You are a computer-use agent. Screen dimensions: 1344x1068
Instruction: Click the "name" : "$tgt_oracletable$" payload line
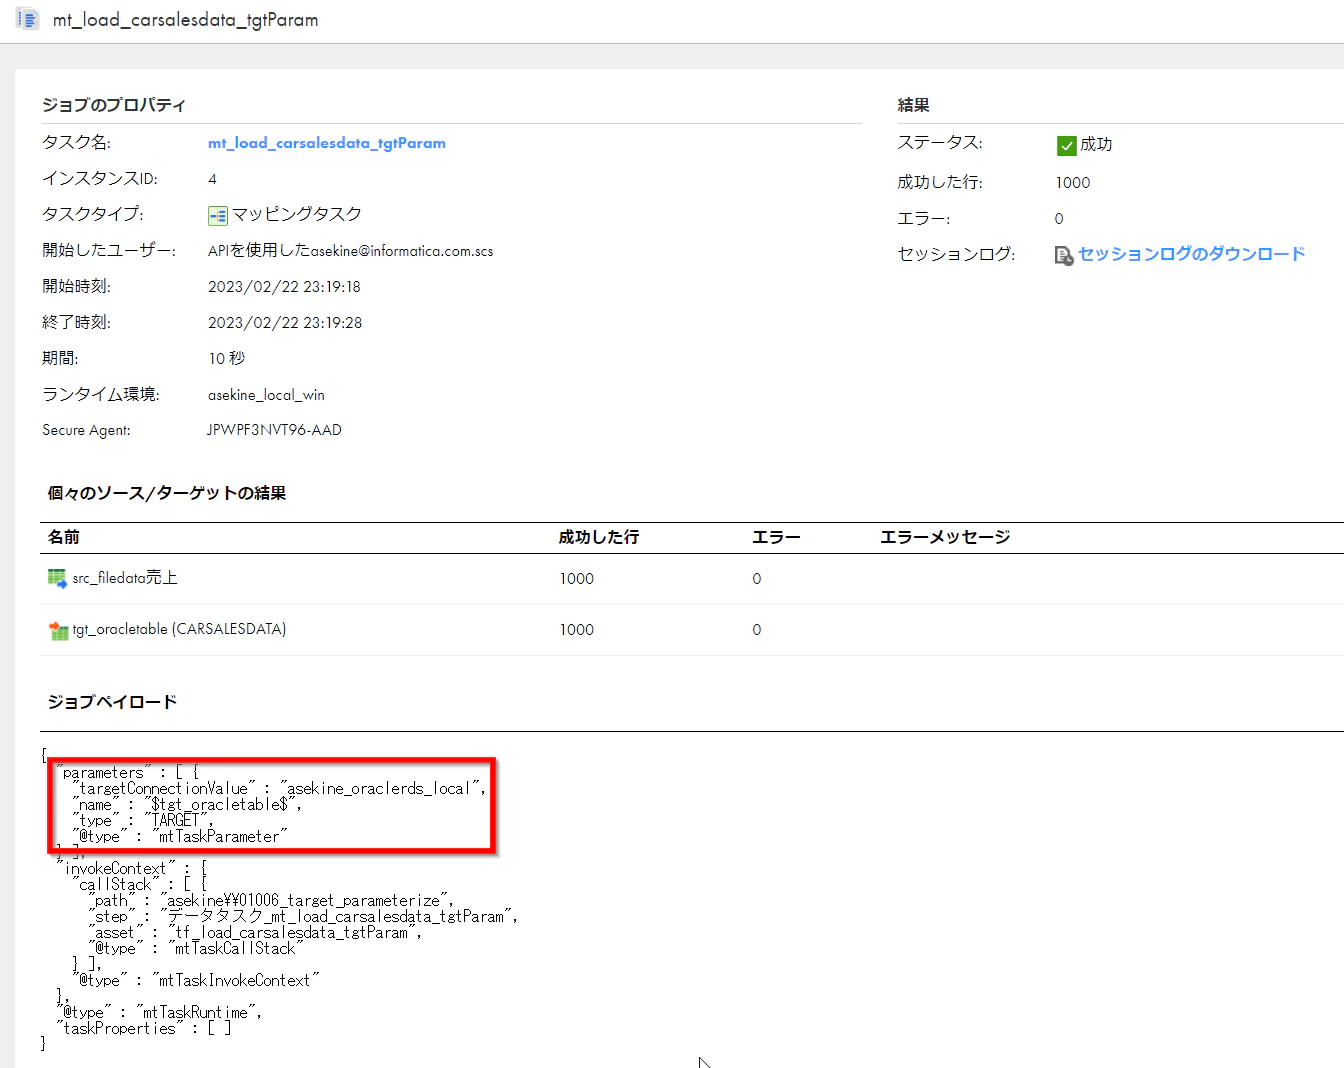(x=187, y=805)
